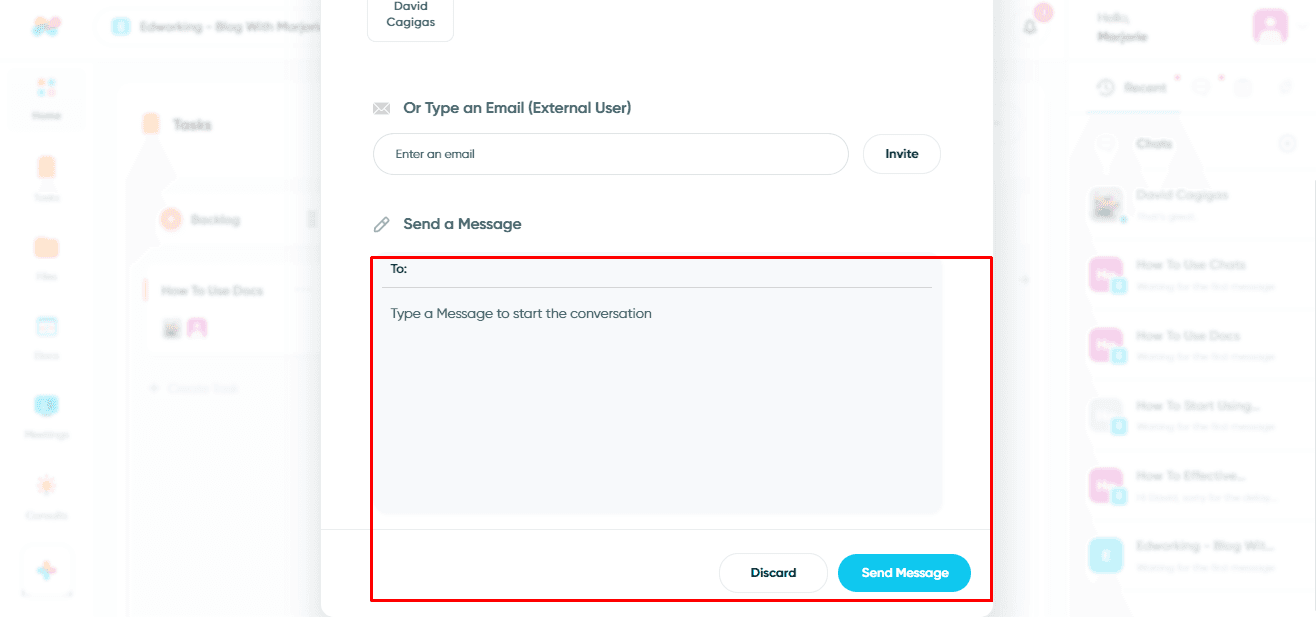Viewport: 1316px width, 617px height.
Task: Click Marjorie's profile avatar
Action: tap(1270, 26)
